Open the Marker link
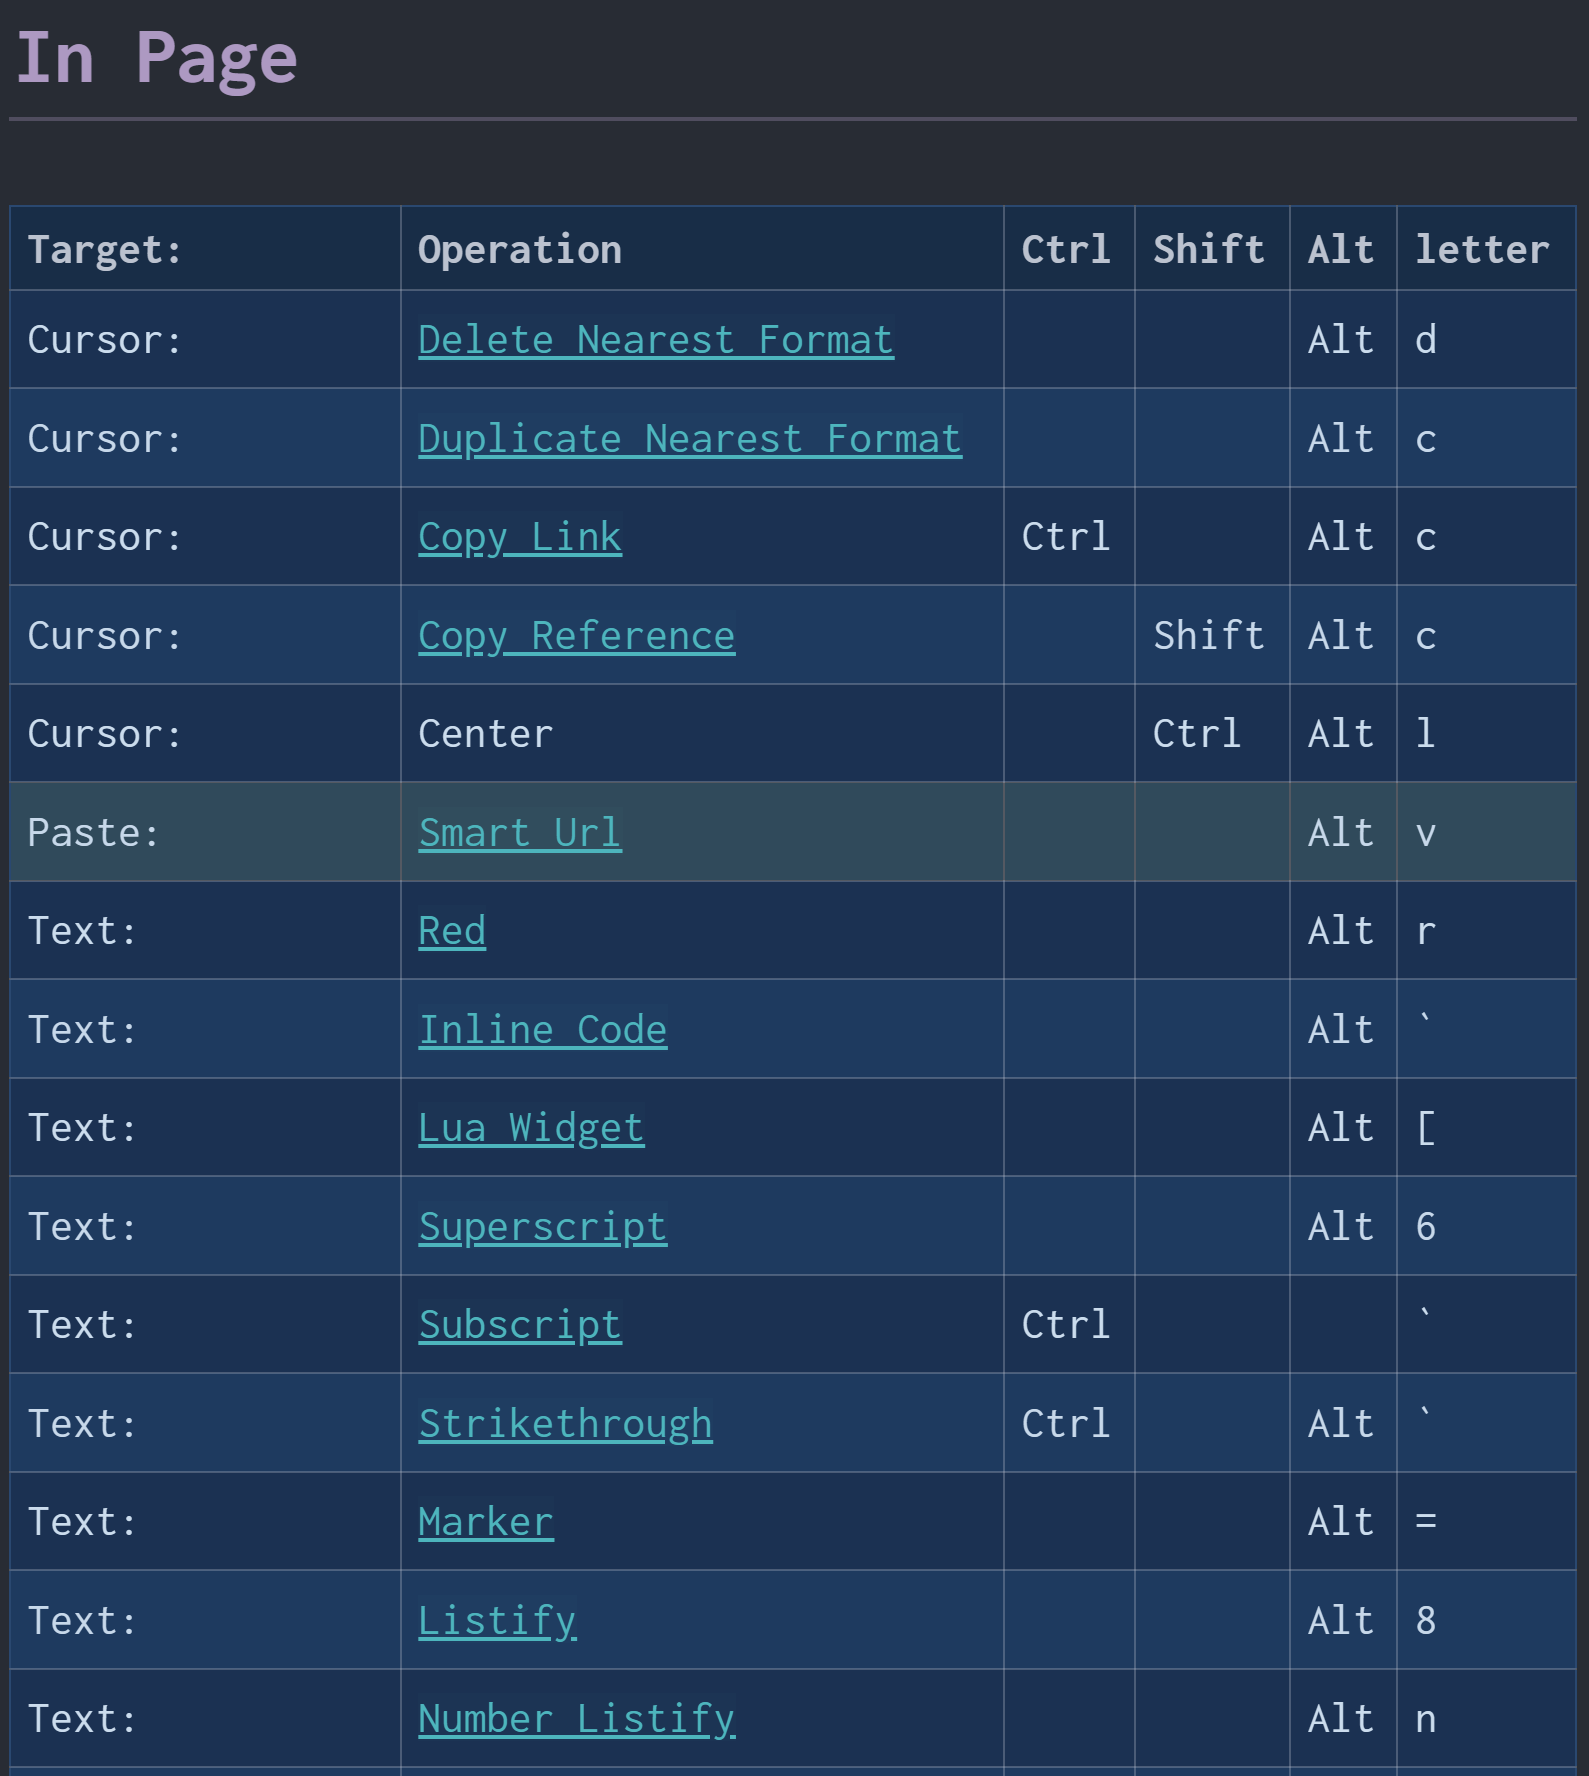 (x=485, y=1522)
